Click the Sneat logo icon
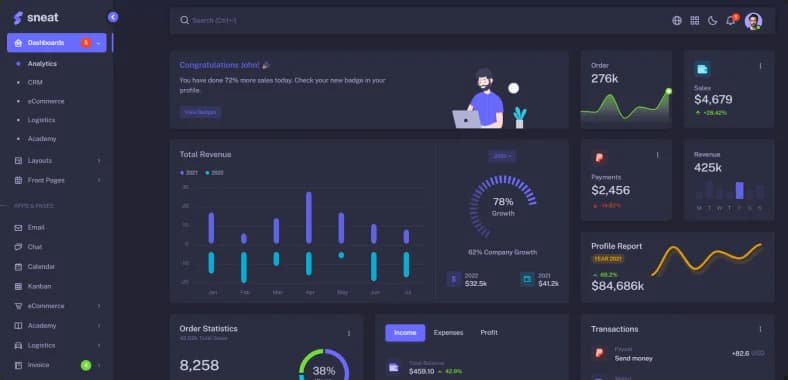This screenshot has height=380, width=788. (x=18, y=18)
